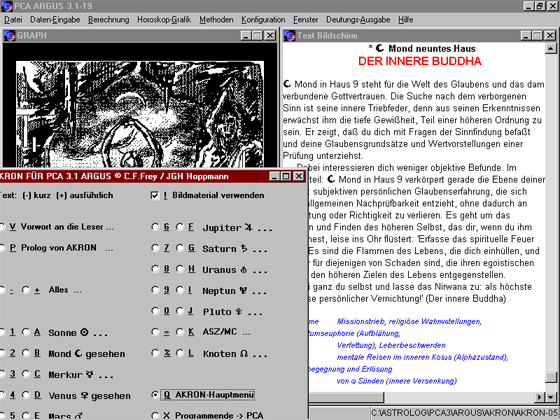Viewport: 560px width, 420px height.
Task: Choose radio button G for Saturn
Action: coord(180,248)
